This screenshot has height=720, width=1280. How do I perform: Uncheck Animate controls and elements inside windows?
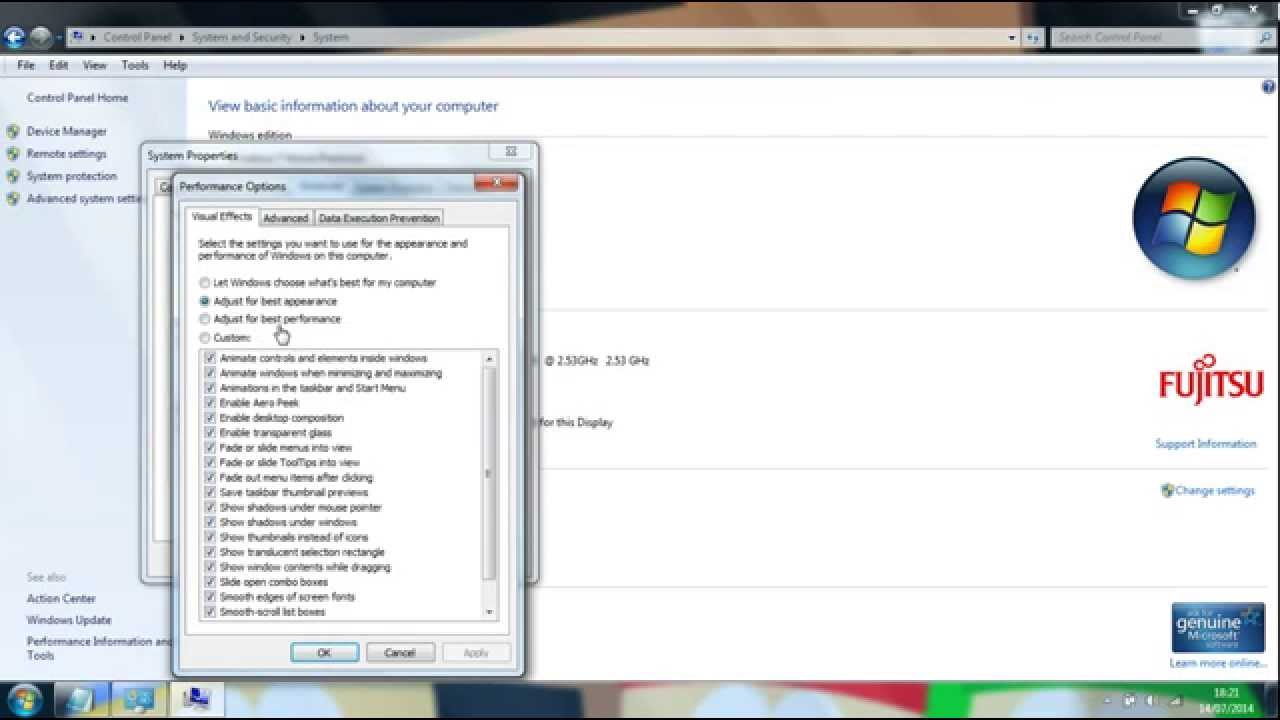coord(210,358)
